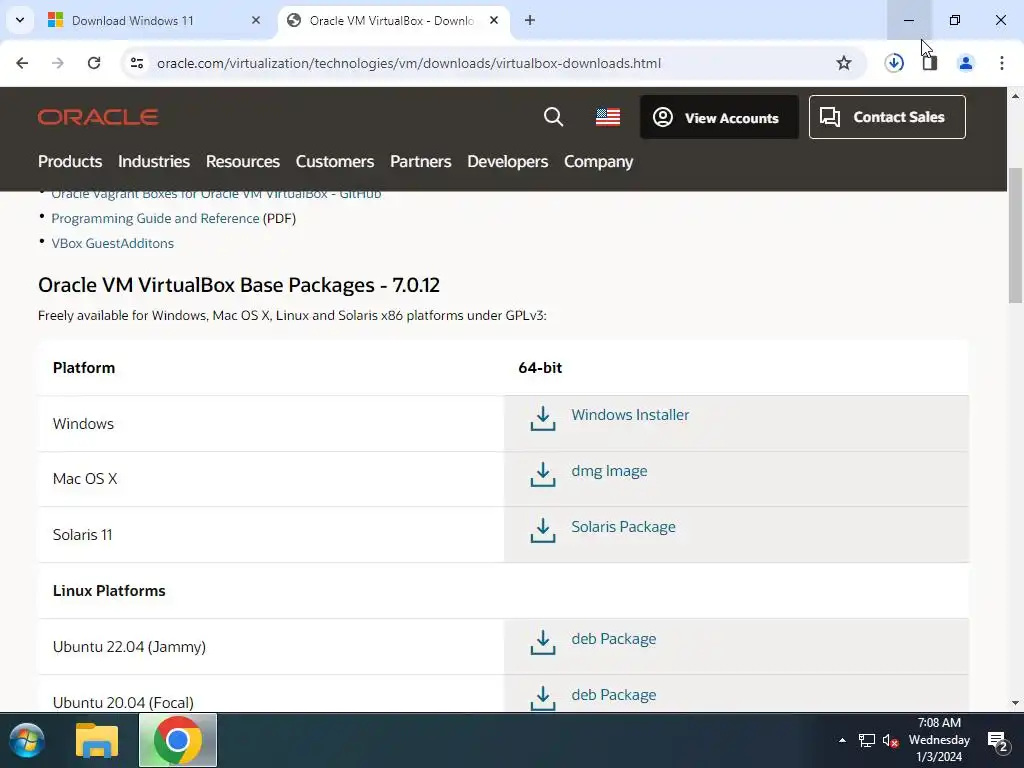The height and width of the screenshot is (768, 1024).
Task: Click the download icon in Ubuntu 20.04 row
Action: point(543,697)
